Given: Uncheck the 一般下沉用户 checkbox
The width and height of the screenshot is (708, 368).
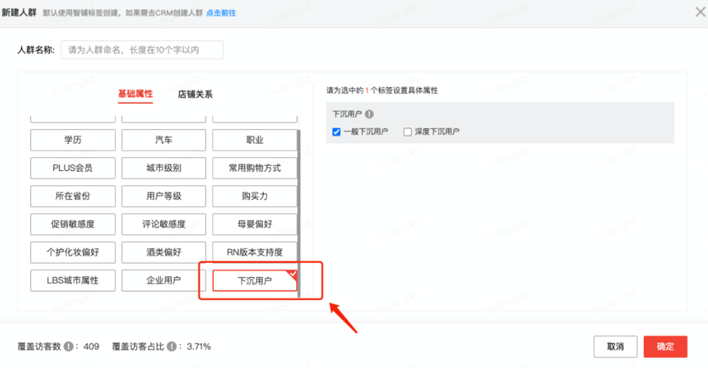Looking at the screenshot, I should point(336,131).
